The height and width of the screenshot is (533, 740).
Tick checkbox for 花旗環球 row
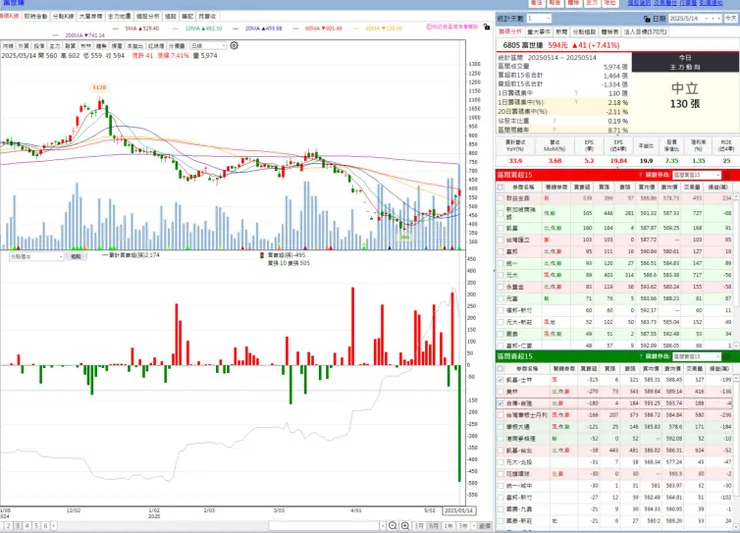click(500, 474)
